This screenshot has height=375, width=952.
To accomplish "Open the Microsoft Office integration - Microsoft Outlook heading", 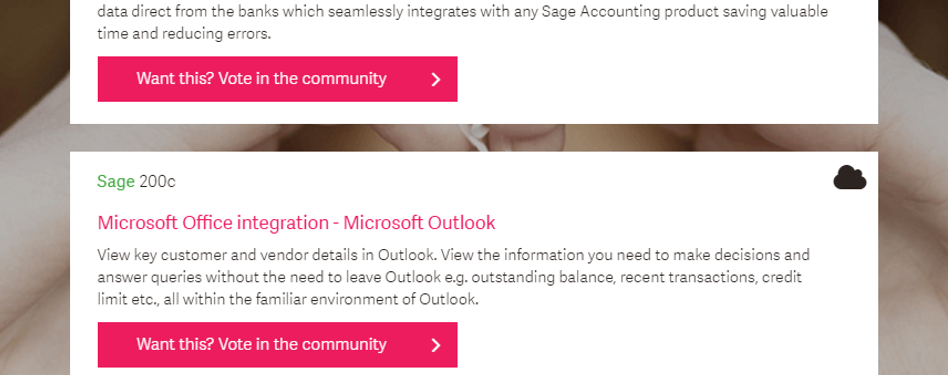I will click(x=296, y=223).
